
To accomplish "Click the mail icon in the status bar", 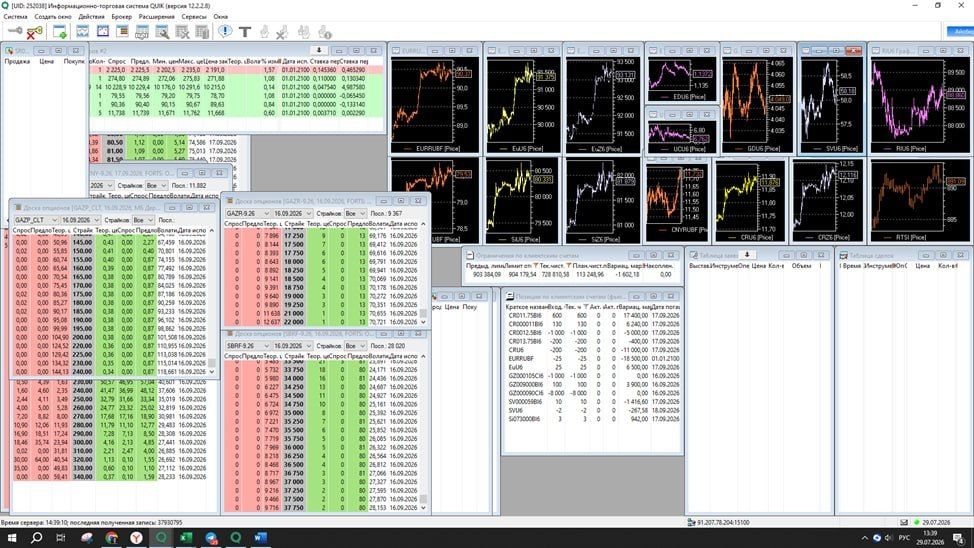I will 904,523.
